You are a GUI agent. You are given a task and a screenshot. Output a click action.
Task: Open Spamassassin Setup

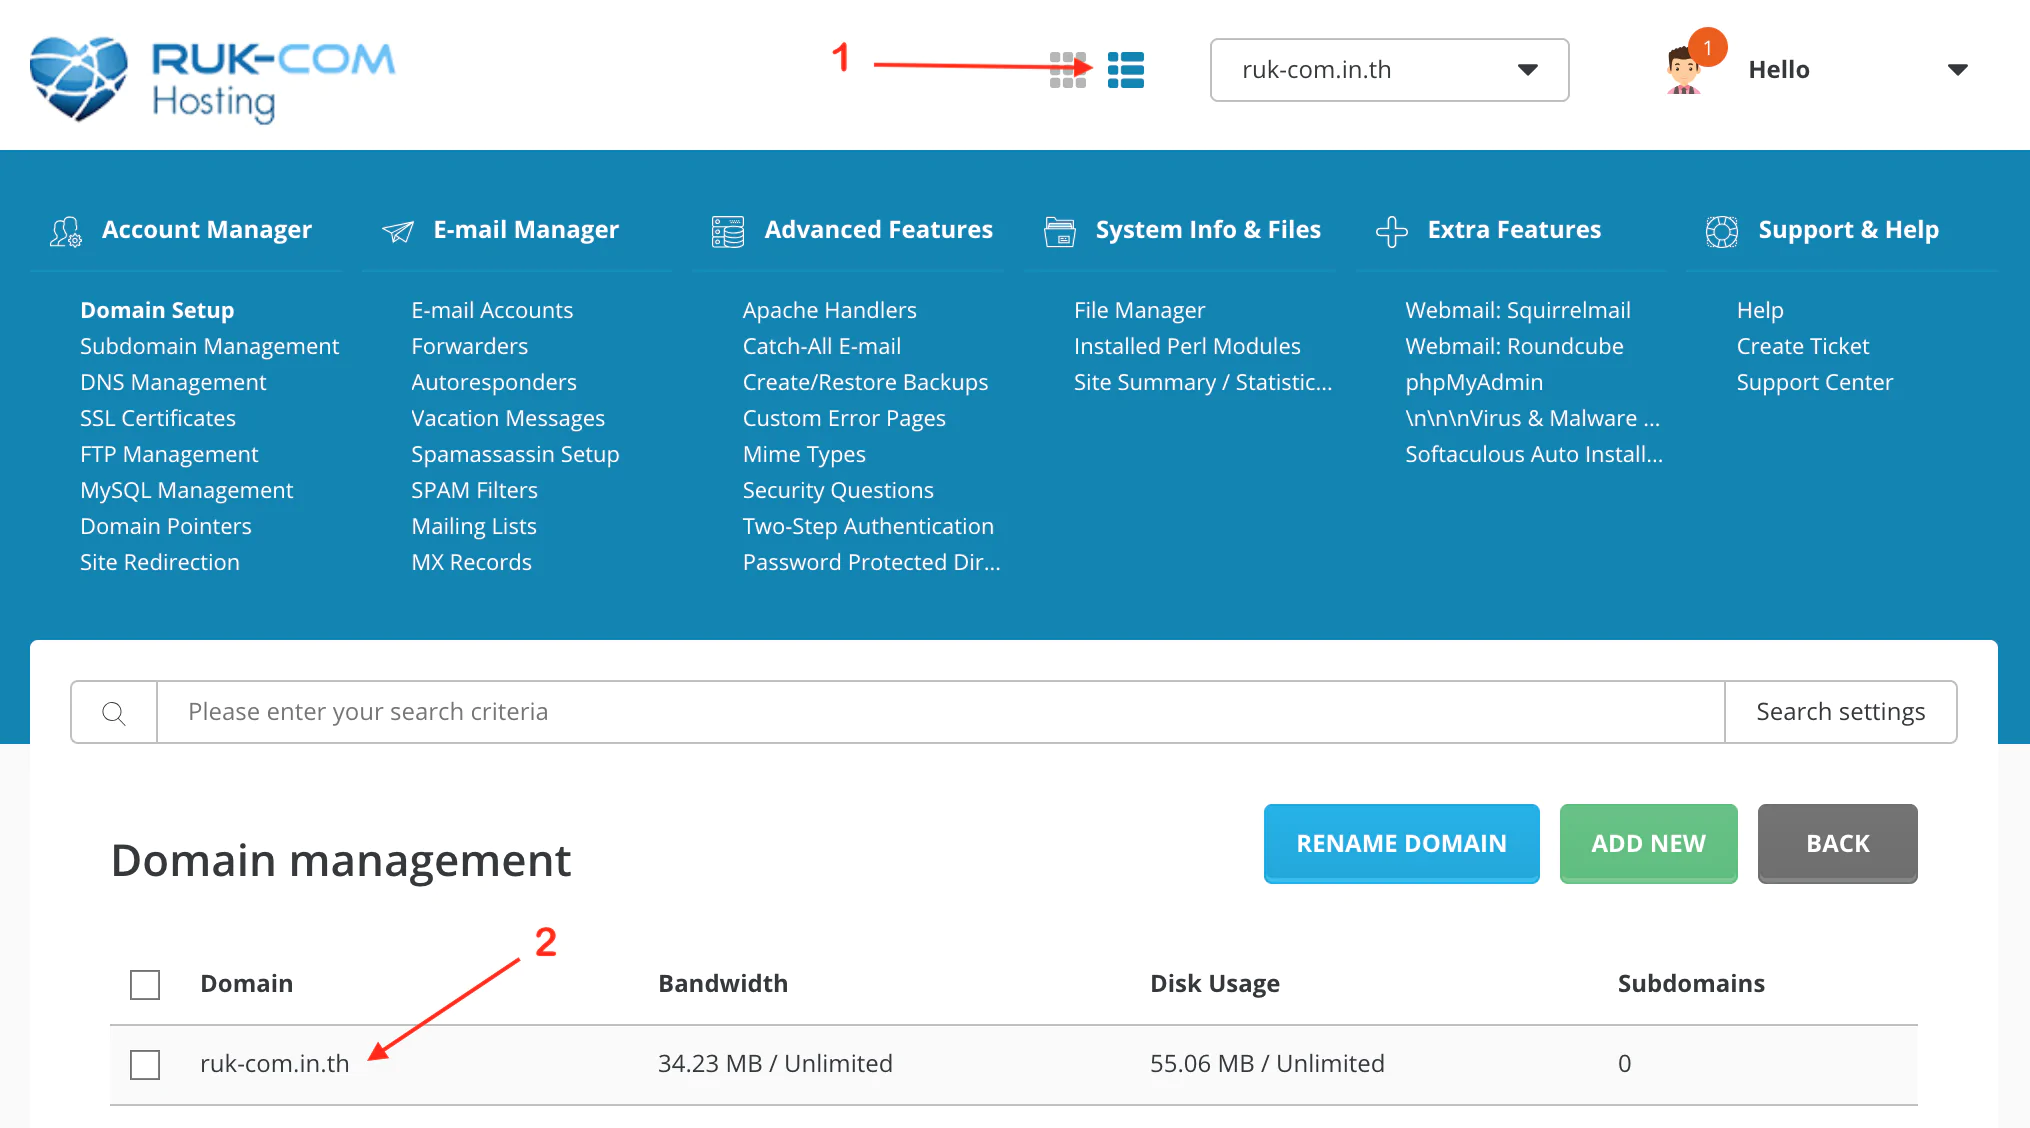tap(515, 454)
